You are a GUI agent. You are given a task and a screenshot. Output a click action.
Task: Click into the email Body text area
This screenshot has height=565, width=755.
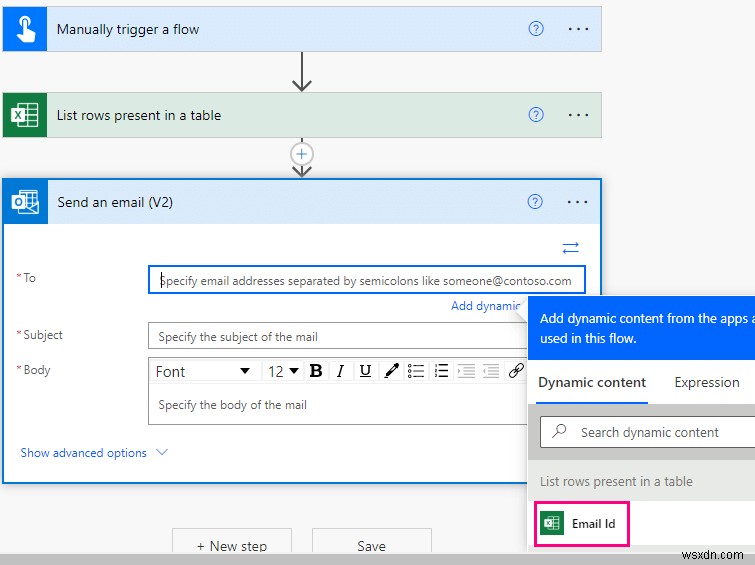coord(338,404)
